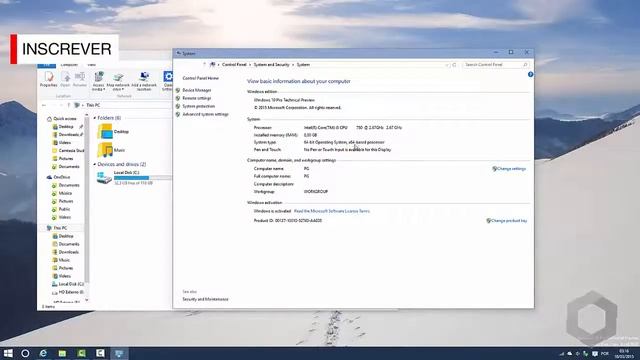Select the large Desktop folder icon under Folders
This screenshot has width=640, height=360.
point(105,131)
